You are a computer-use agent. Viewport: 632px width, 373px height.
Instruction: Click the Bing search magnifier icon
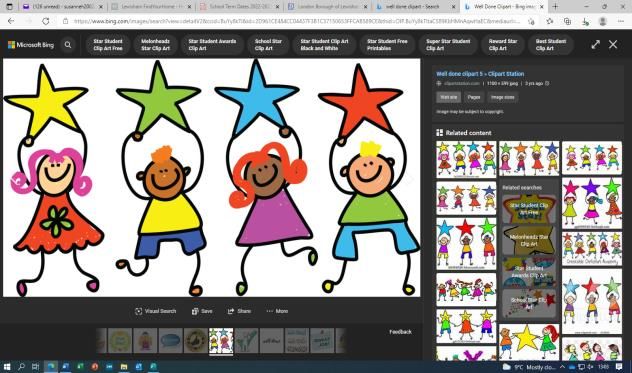click(x=68, y=45)
